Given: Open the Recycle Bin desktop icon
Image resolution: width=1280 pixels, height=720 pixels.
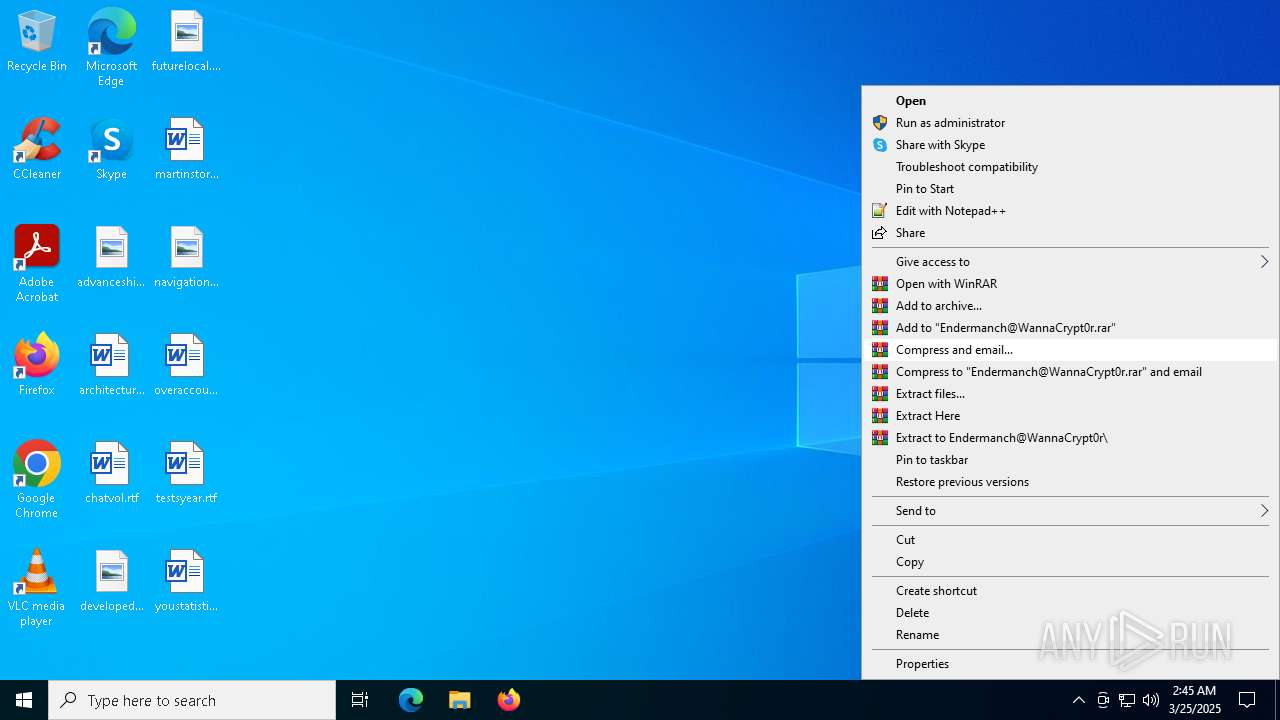Looking at the screenshot, I should pos(37,42).
